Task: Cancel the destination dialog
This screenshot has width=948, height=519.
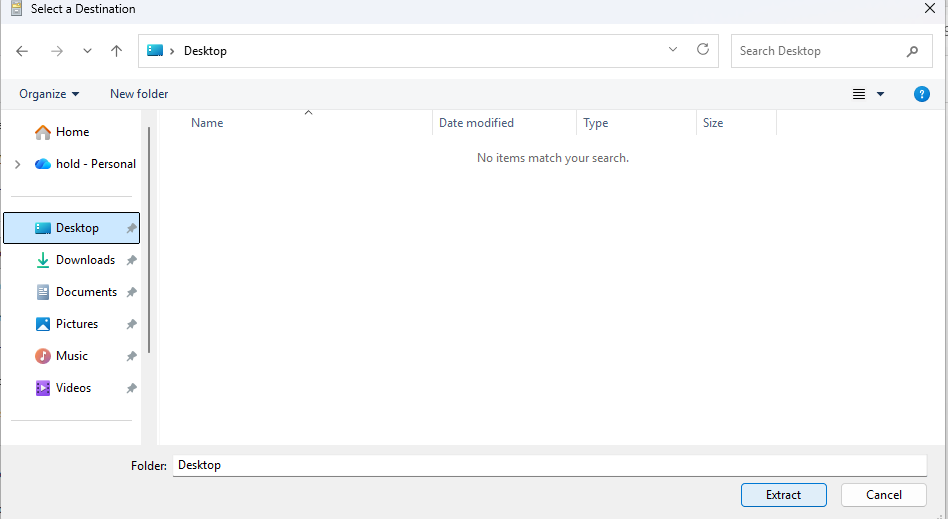Action: click(x=883, y=494)
